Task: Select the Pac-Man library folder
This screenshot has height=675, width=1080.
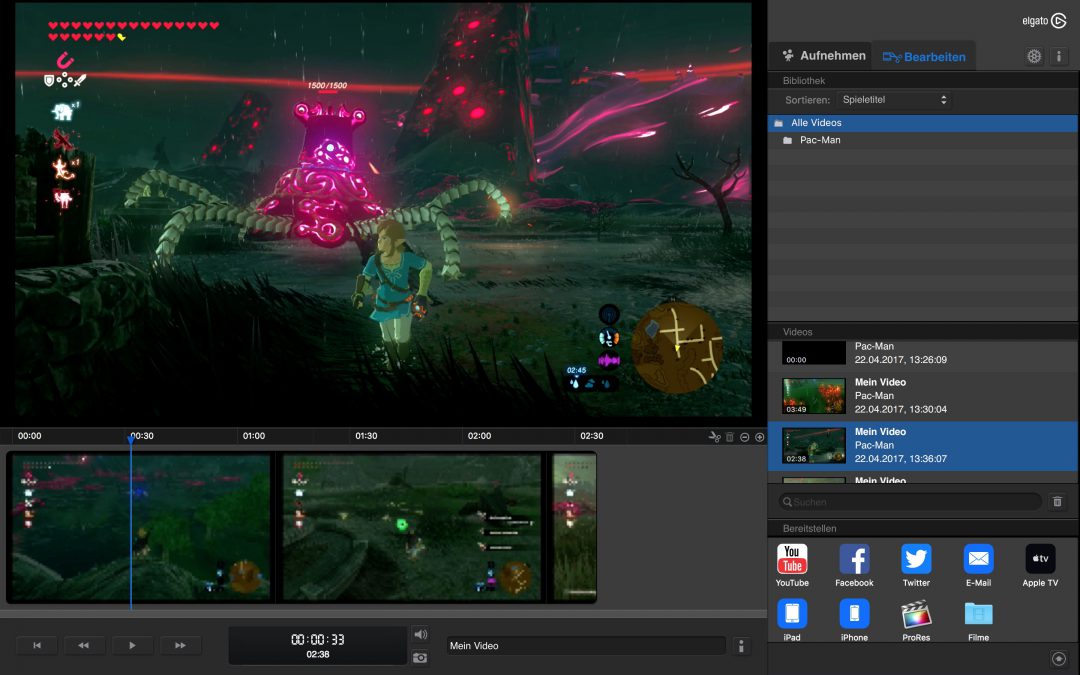Action: pos(923,140)
